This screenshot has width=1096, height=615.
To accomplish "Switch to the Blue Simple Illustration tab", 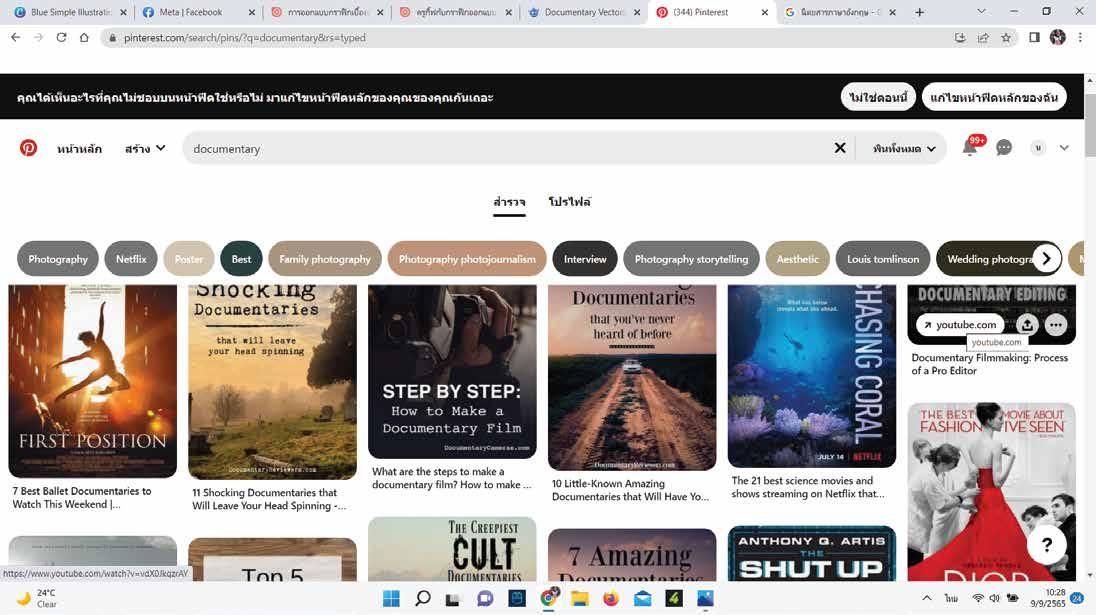I will [69, 12].
